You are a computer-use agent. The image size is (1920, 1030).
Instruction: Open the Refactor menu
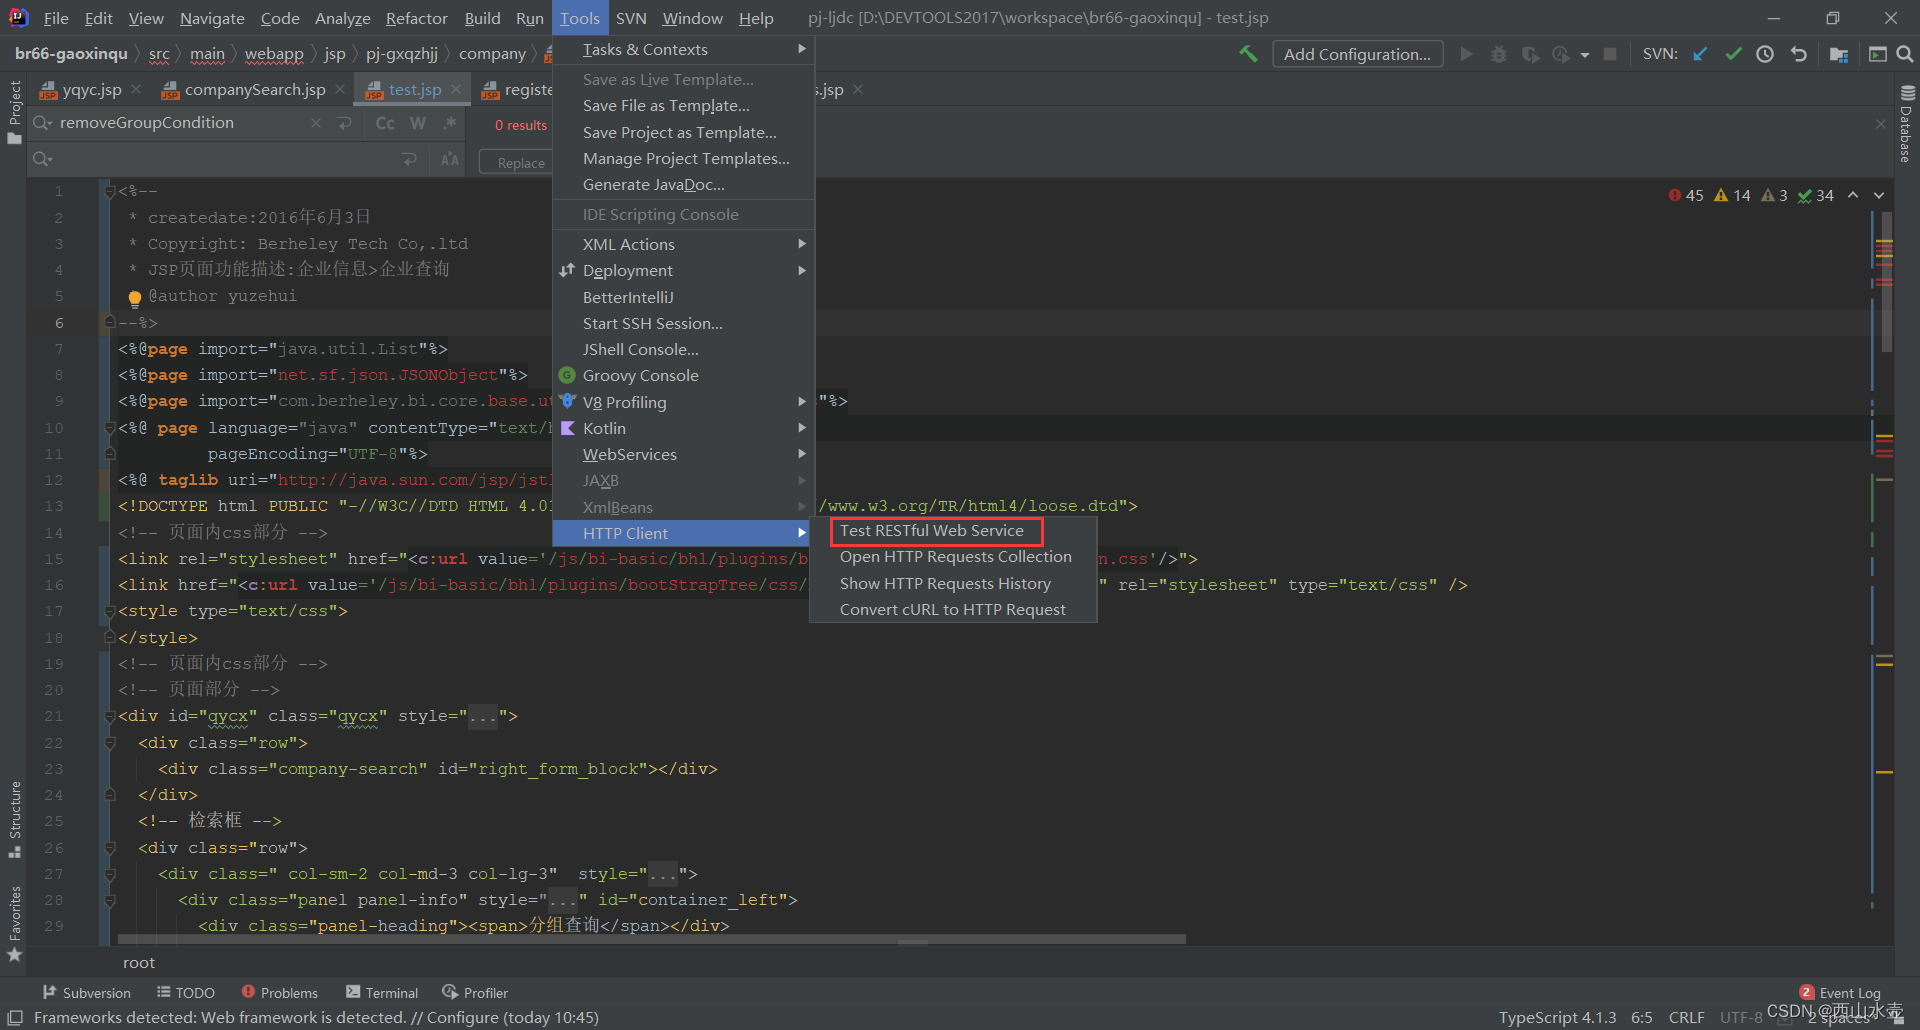[416, 18]
